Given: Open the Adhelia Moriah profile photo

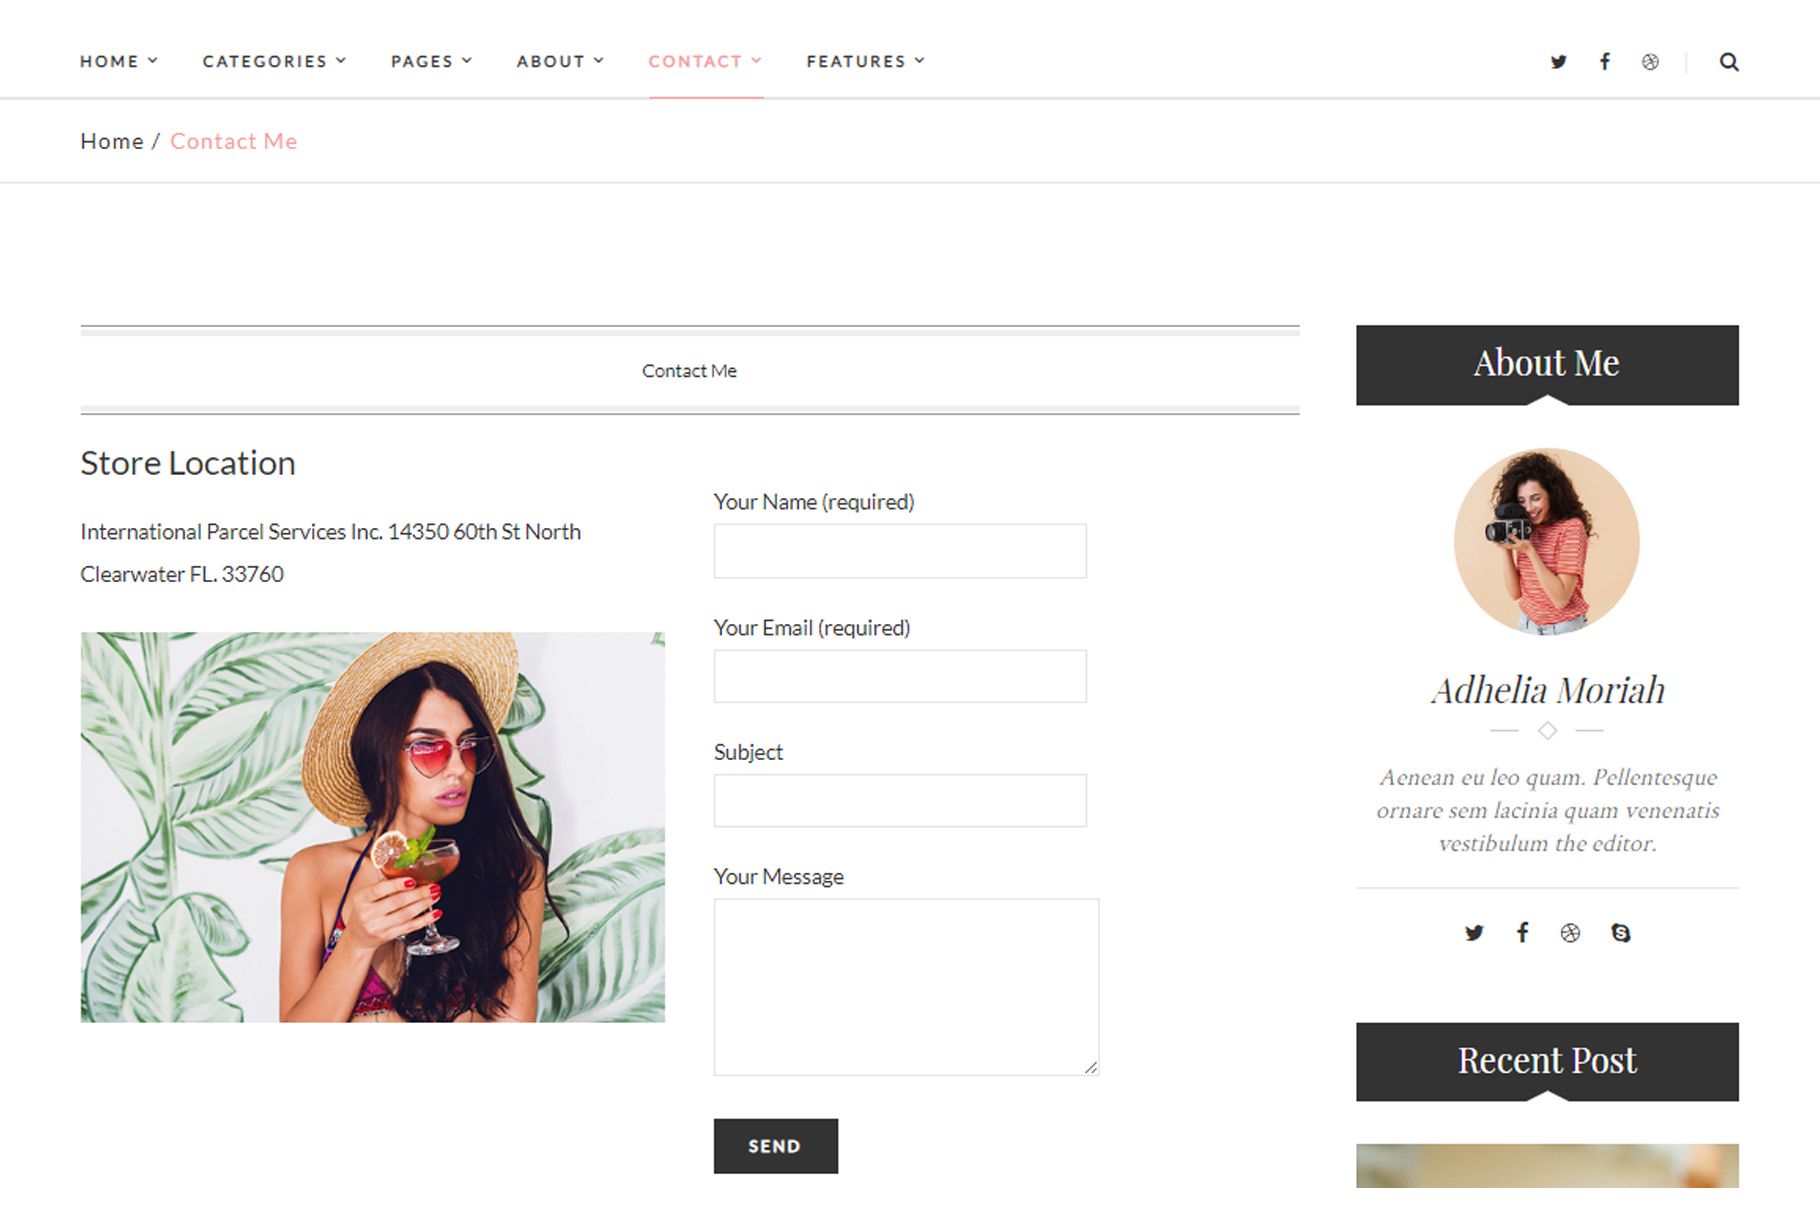Looking at the screenshot, I should 1547,541.
